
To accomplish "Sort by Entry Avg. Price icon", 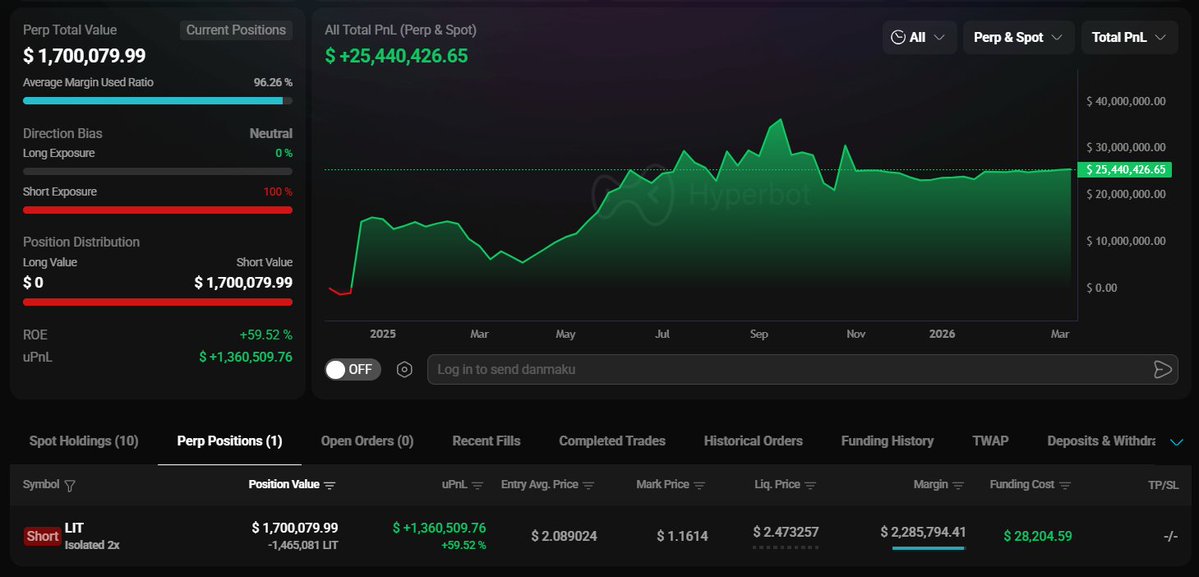I will coord(589,485).
